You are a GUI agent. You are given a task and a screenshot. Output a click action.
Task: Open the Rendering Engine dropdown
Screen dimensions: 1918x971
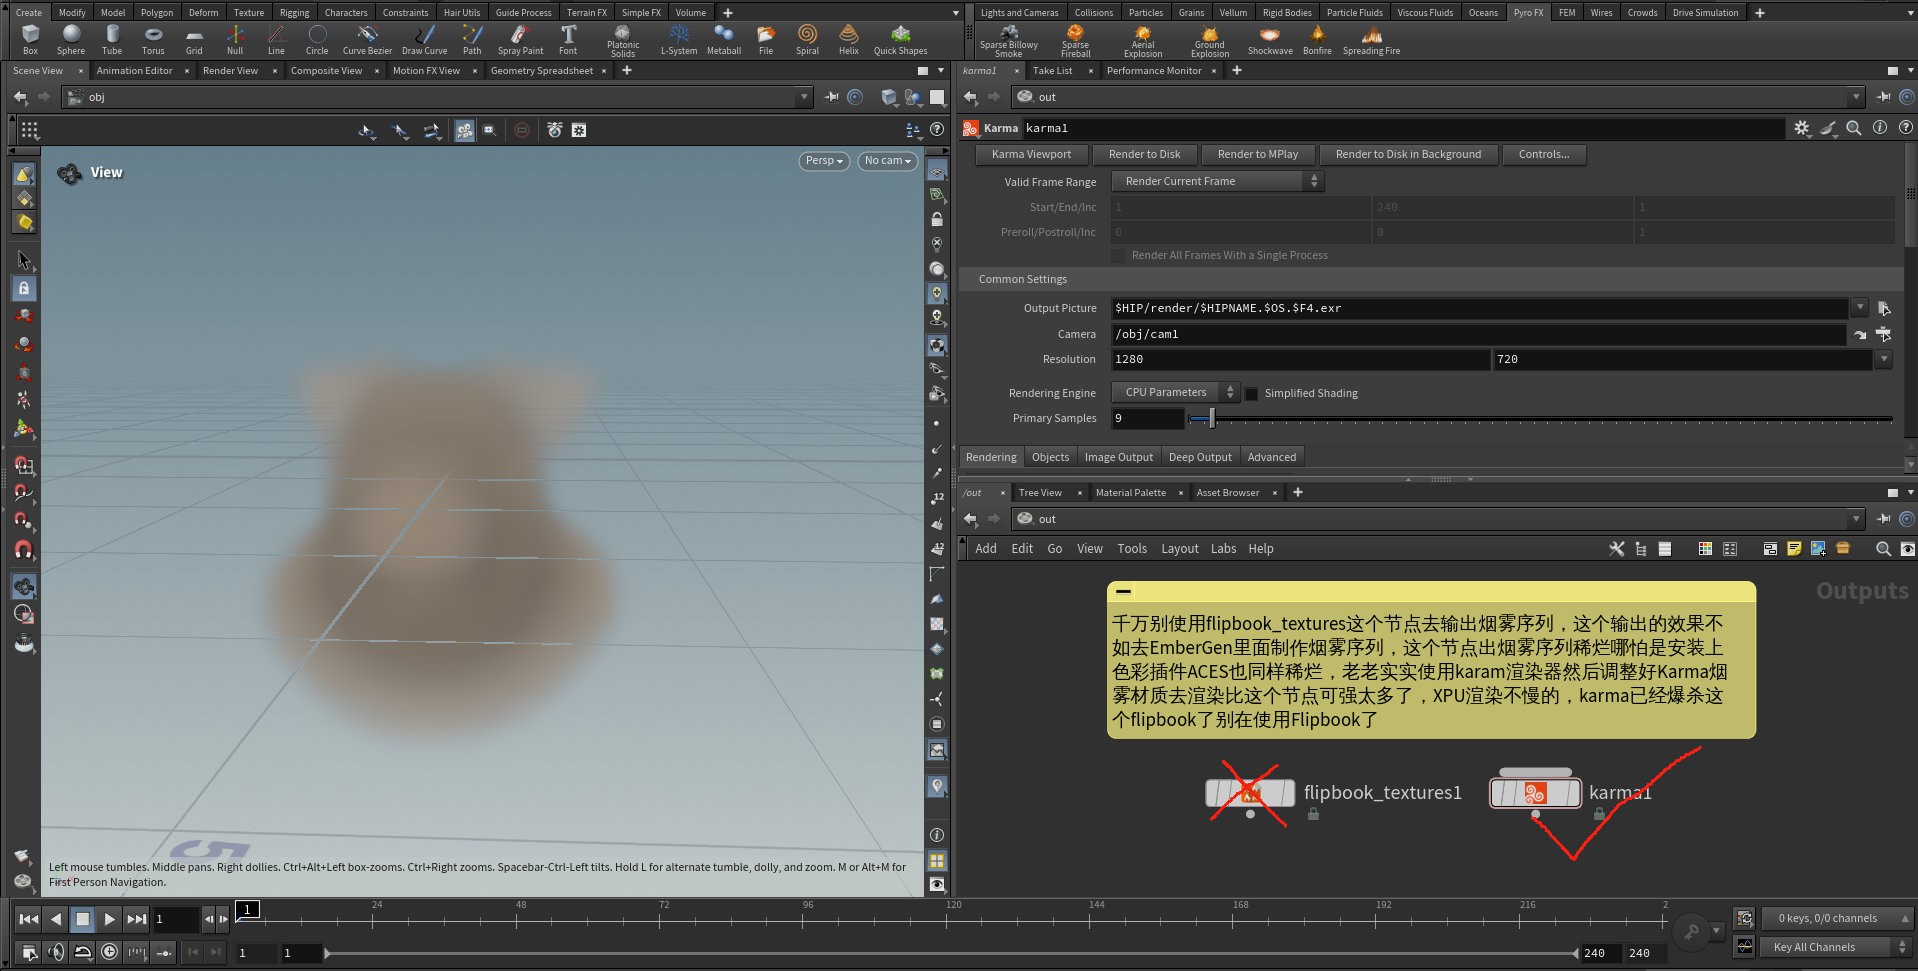pyautogui.click(x=1175, y=393)
